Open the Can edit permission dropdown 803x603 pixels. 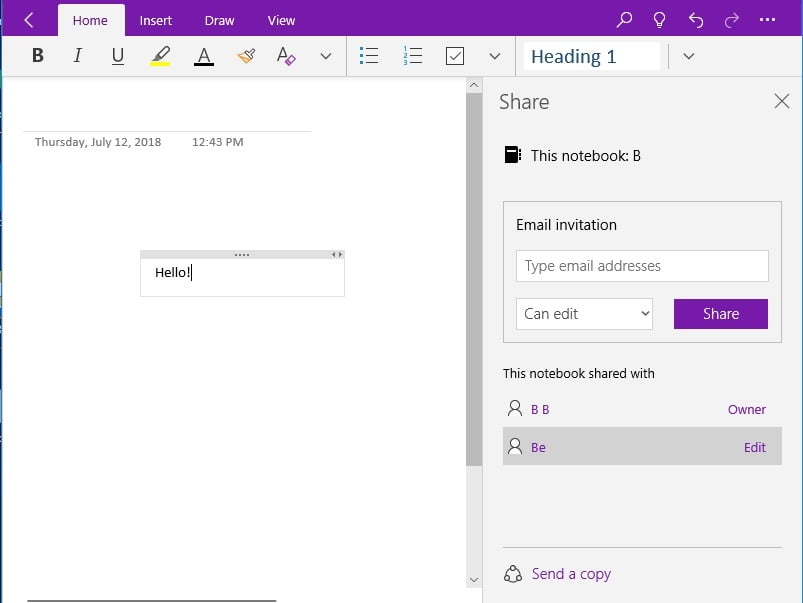coord(584,314)
